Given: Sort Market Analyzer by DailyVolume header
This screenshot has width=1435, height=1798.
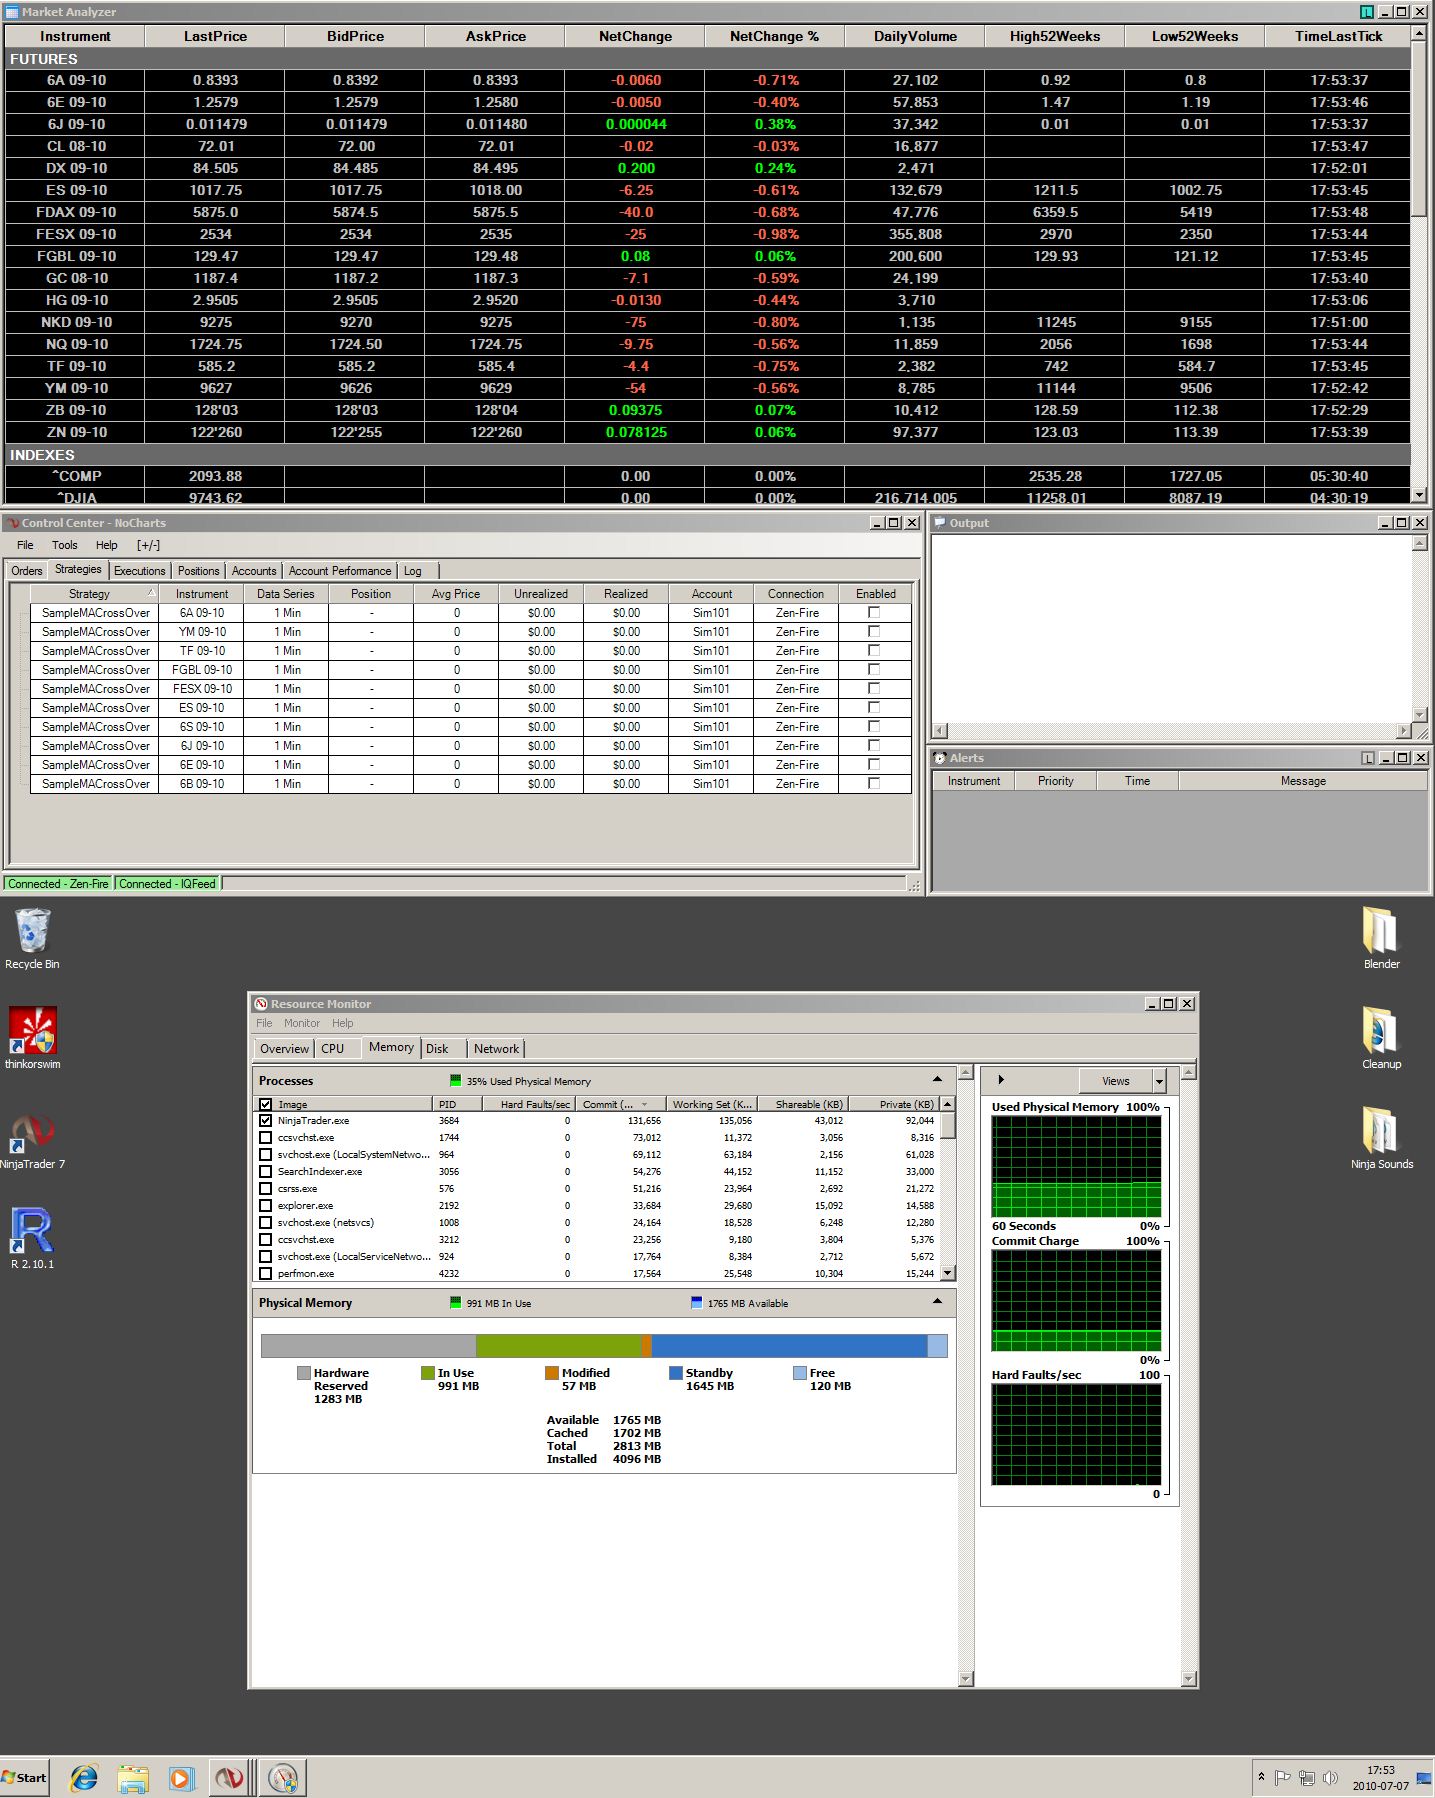Looking at the screenshot, I should [915, 36].
